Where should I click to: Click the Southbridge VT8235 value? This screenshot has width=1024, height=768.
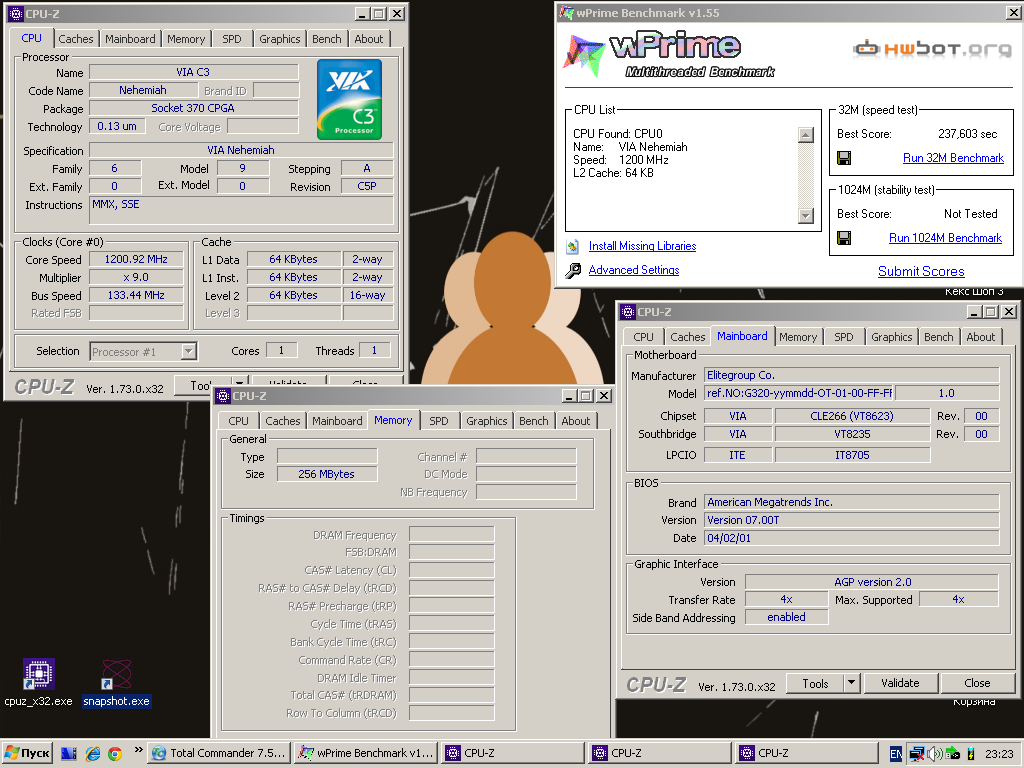852,434
